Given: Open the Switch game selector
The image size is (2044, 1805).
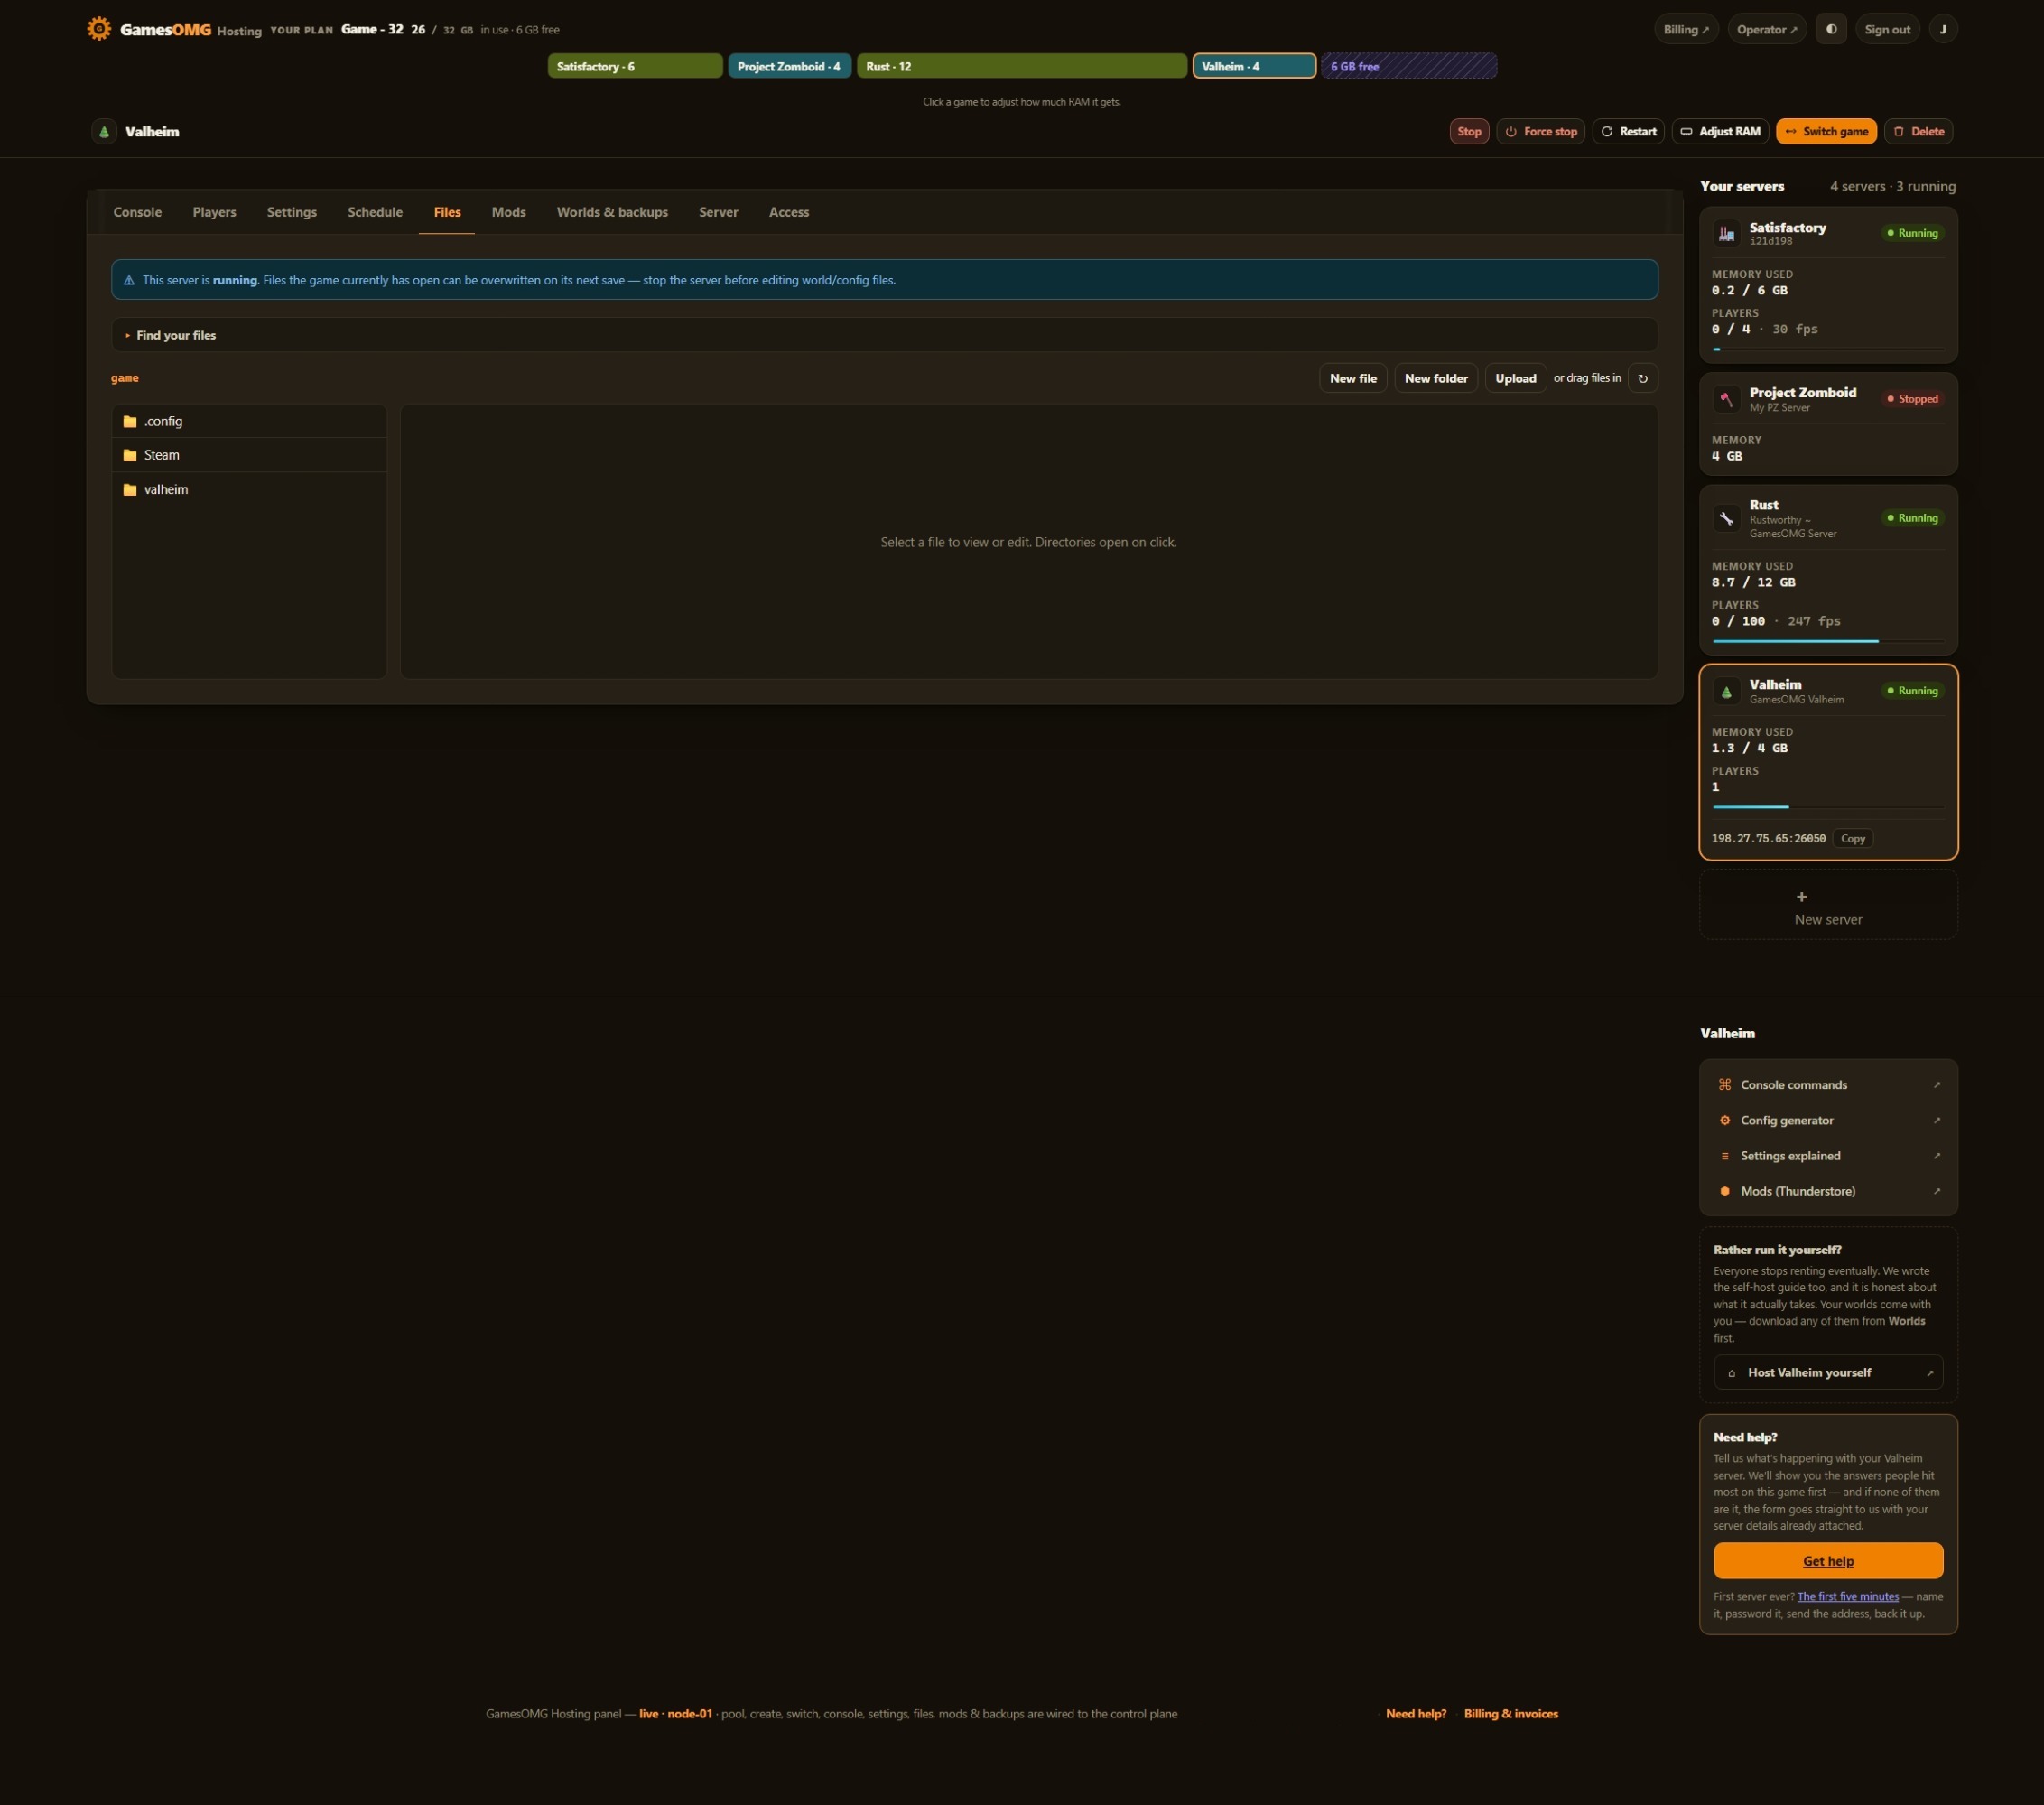Looking at the screenshot, I should (x=1826, y=131).
